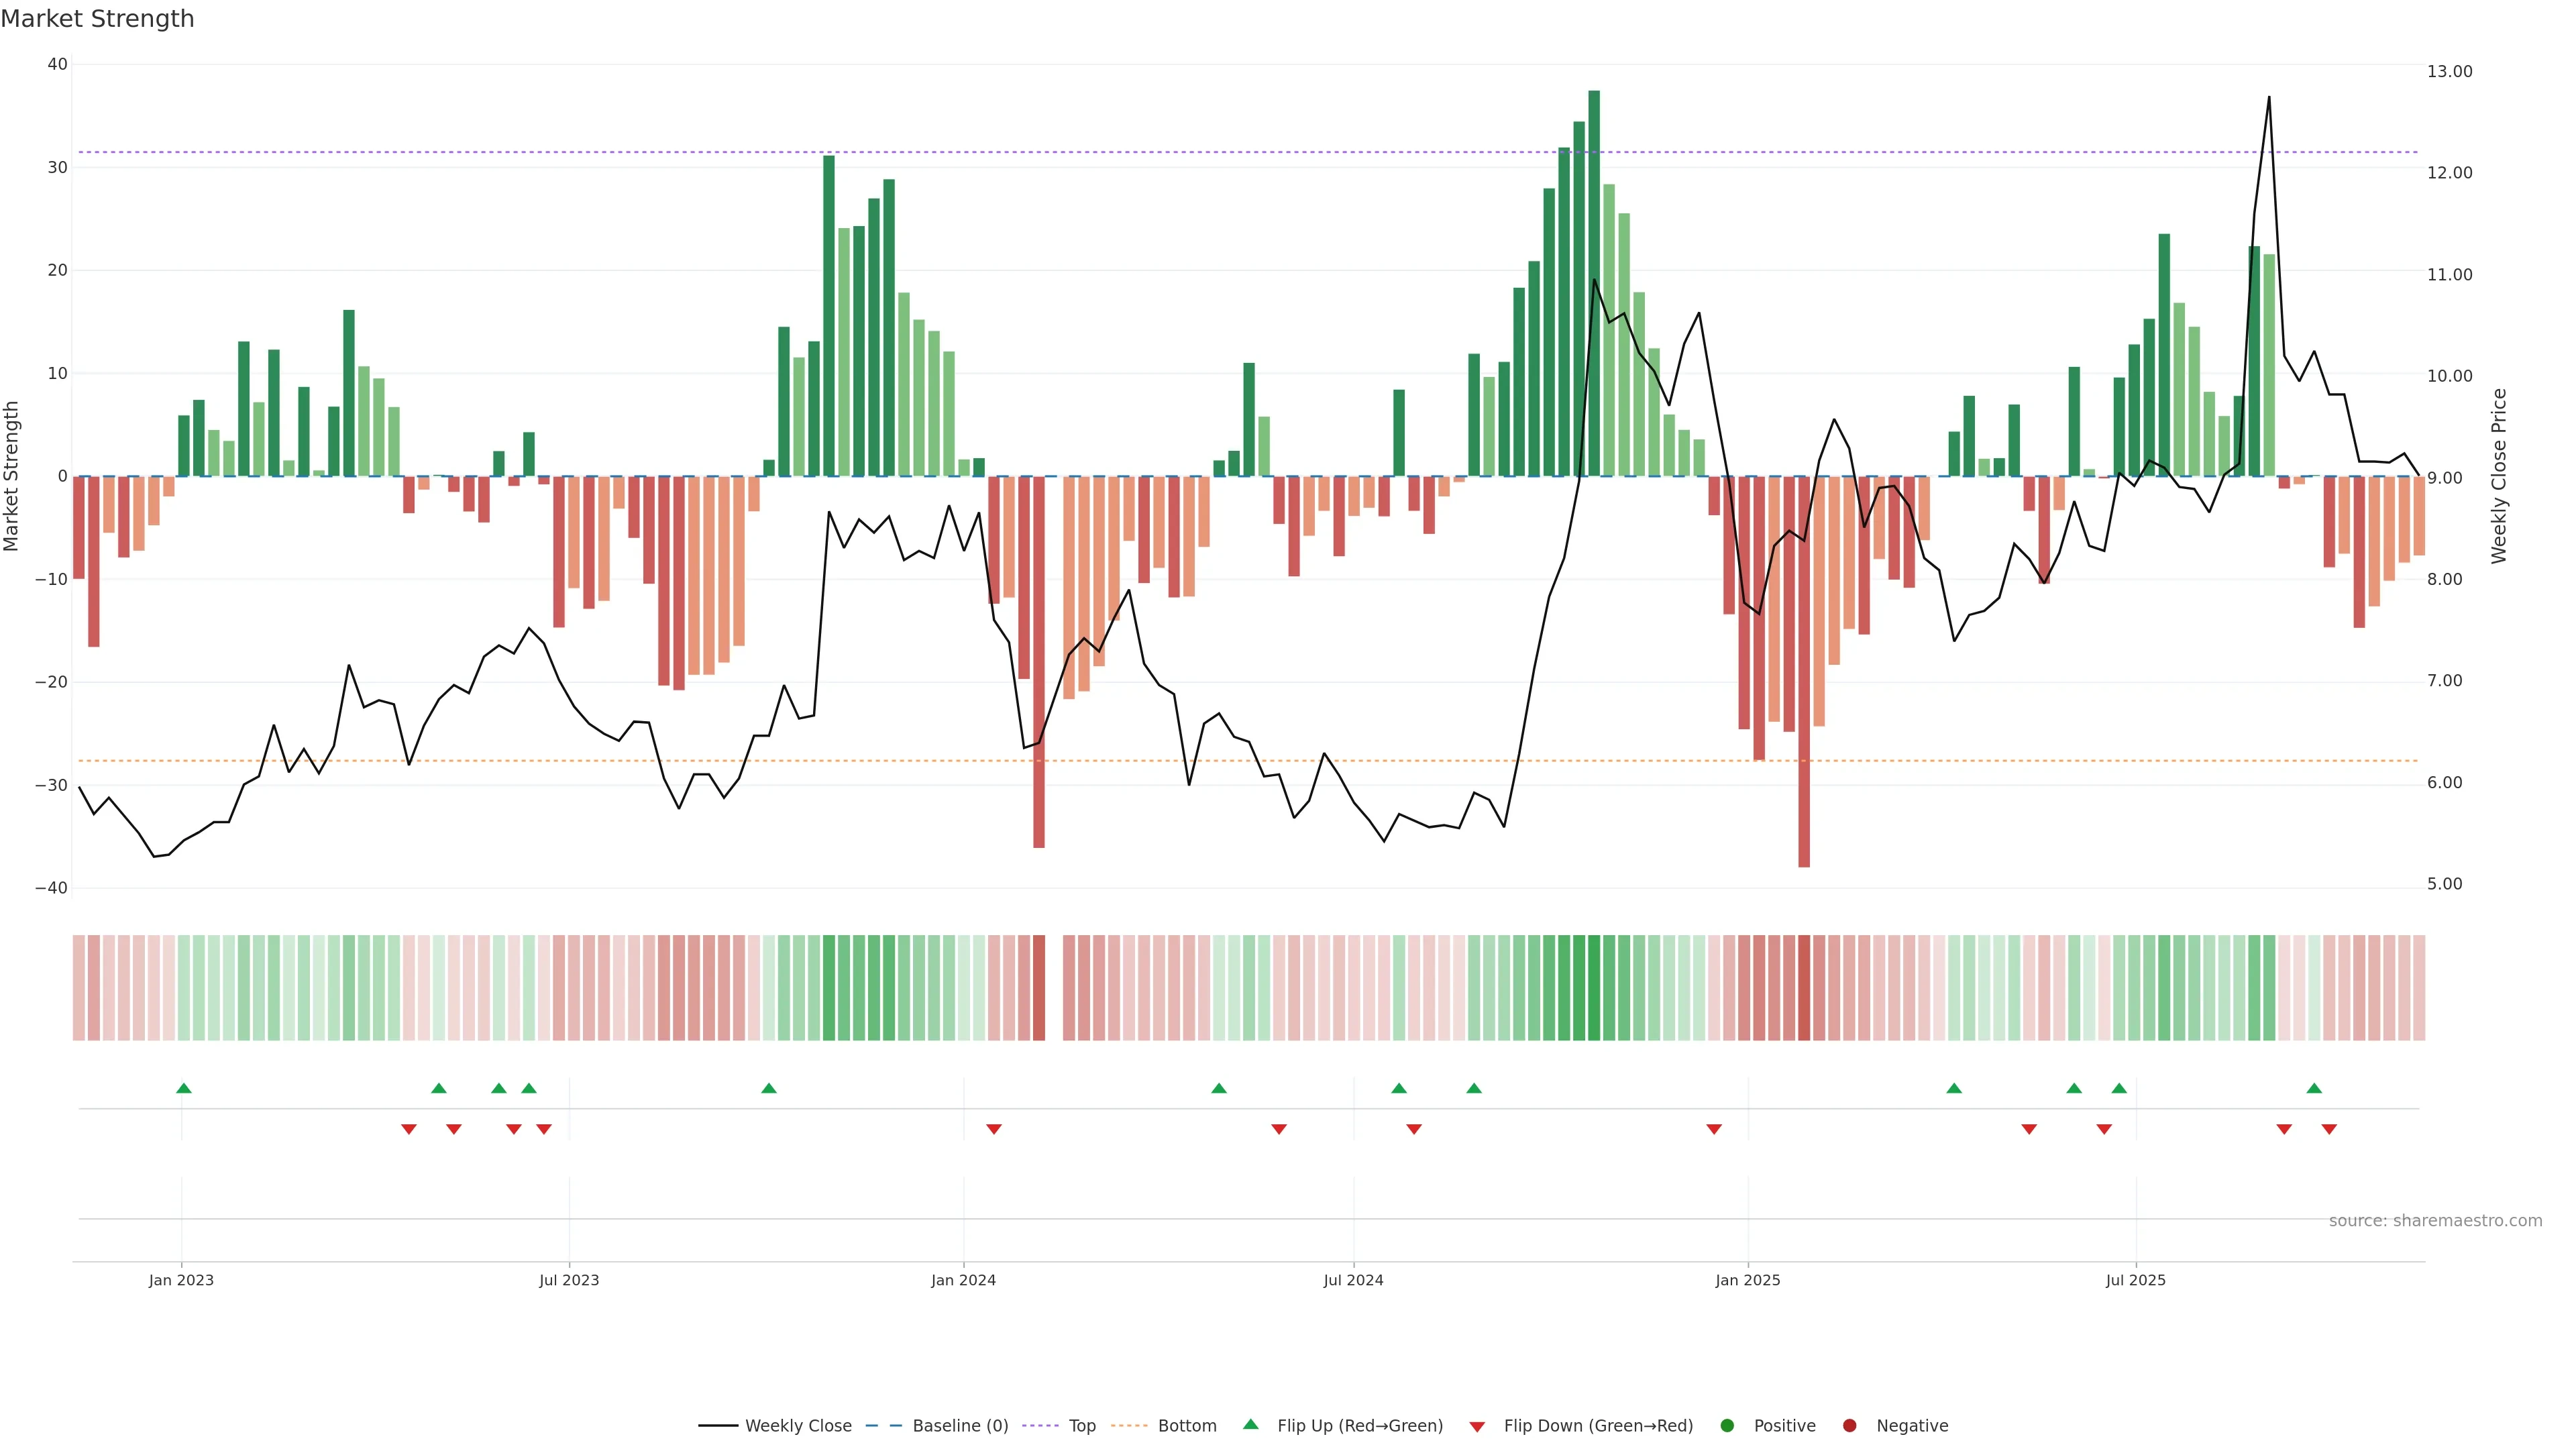Click the Weekly Close Price axis title
Viewport: 2576px width, 1449px height.
[2499, 476]
